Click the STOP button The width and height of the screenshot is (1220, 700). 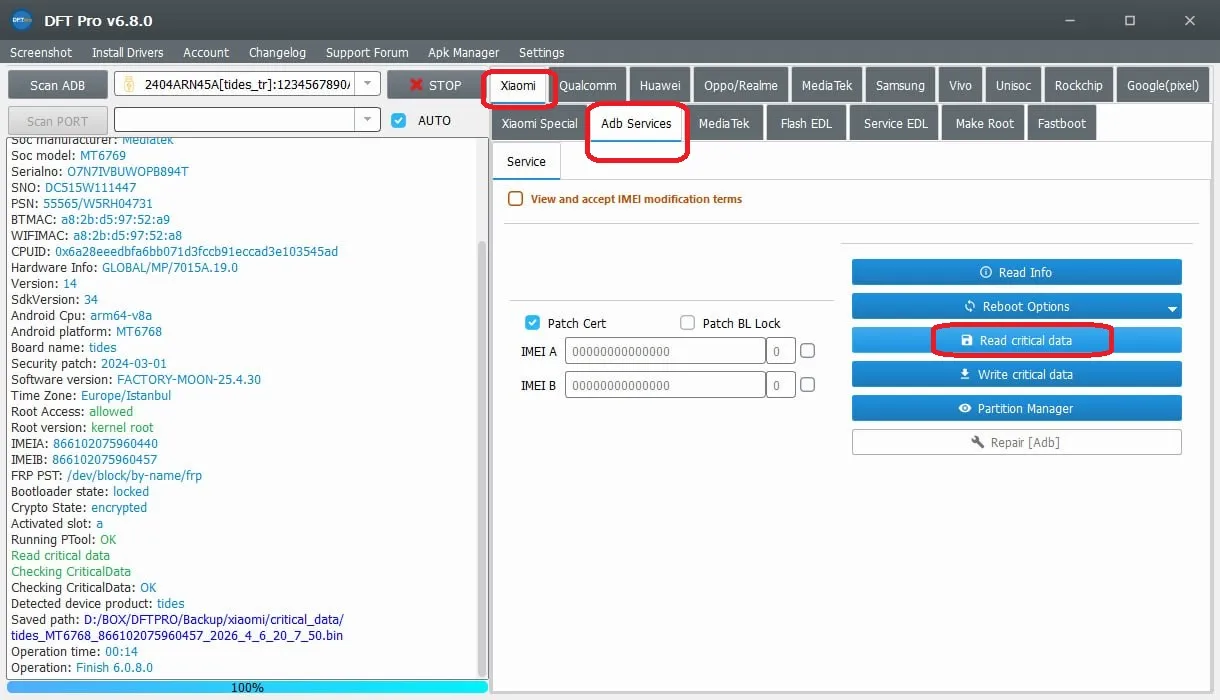(435, 85)
